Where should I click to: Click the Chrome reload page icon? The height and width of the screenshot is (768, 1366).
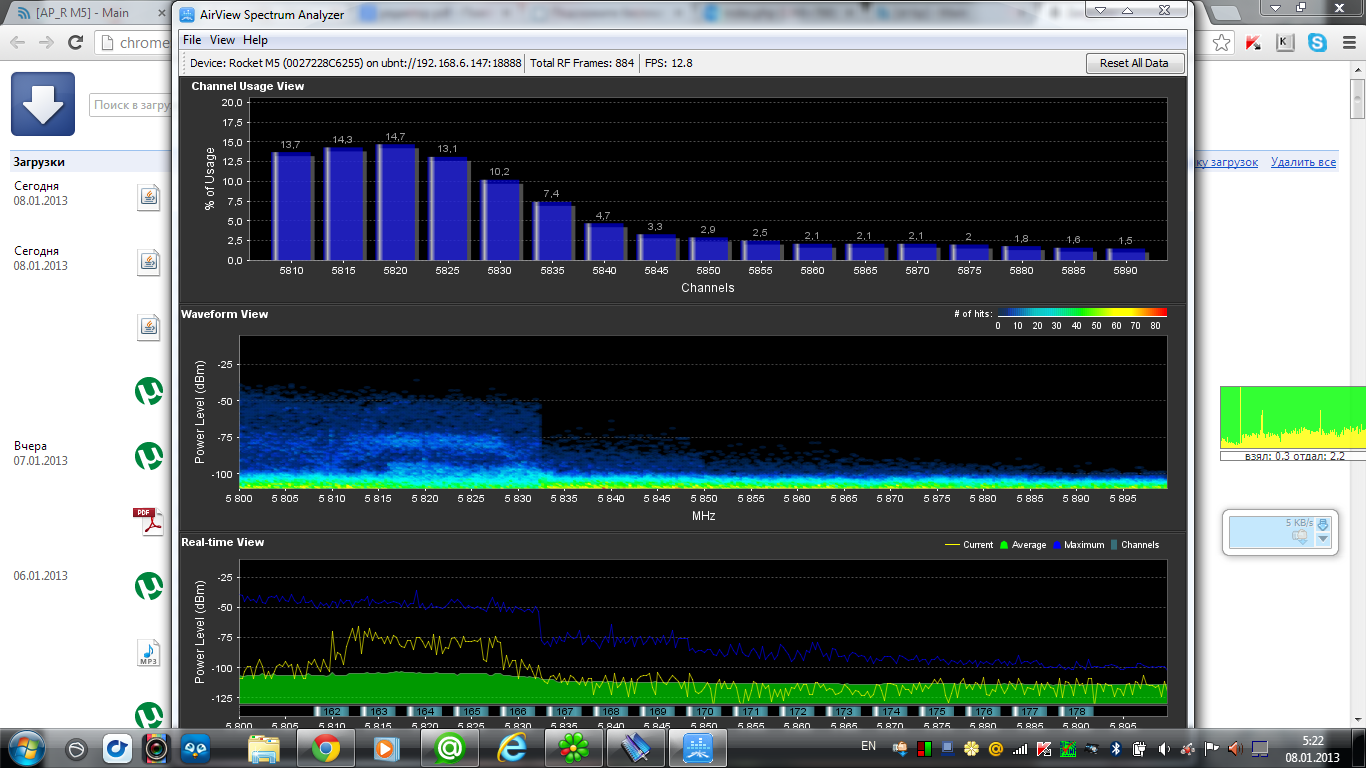coord(75,43)
